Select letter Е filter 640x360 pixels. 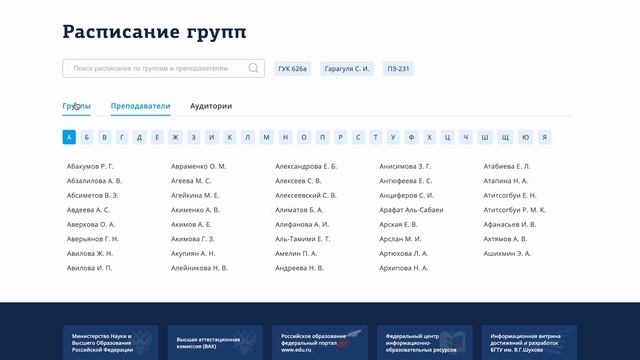click(x=157, y=137)
